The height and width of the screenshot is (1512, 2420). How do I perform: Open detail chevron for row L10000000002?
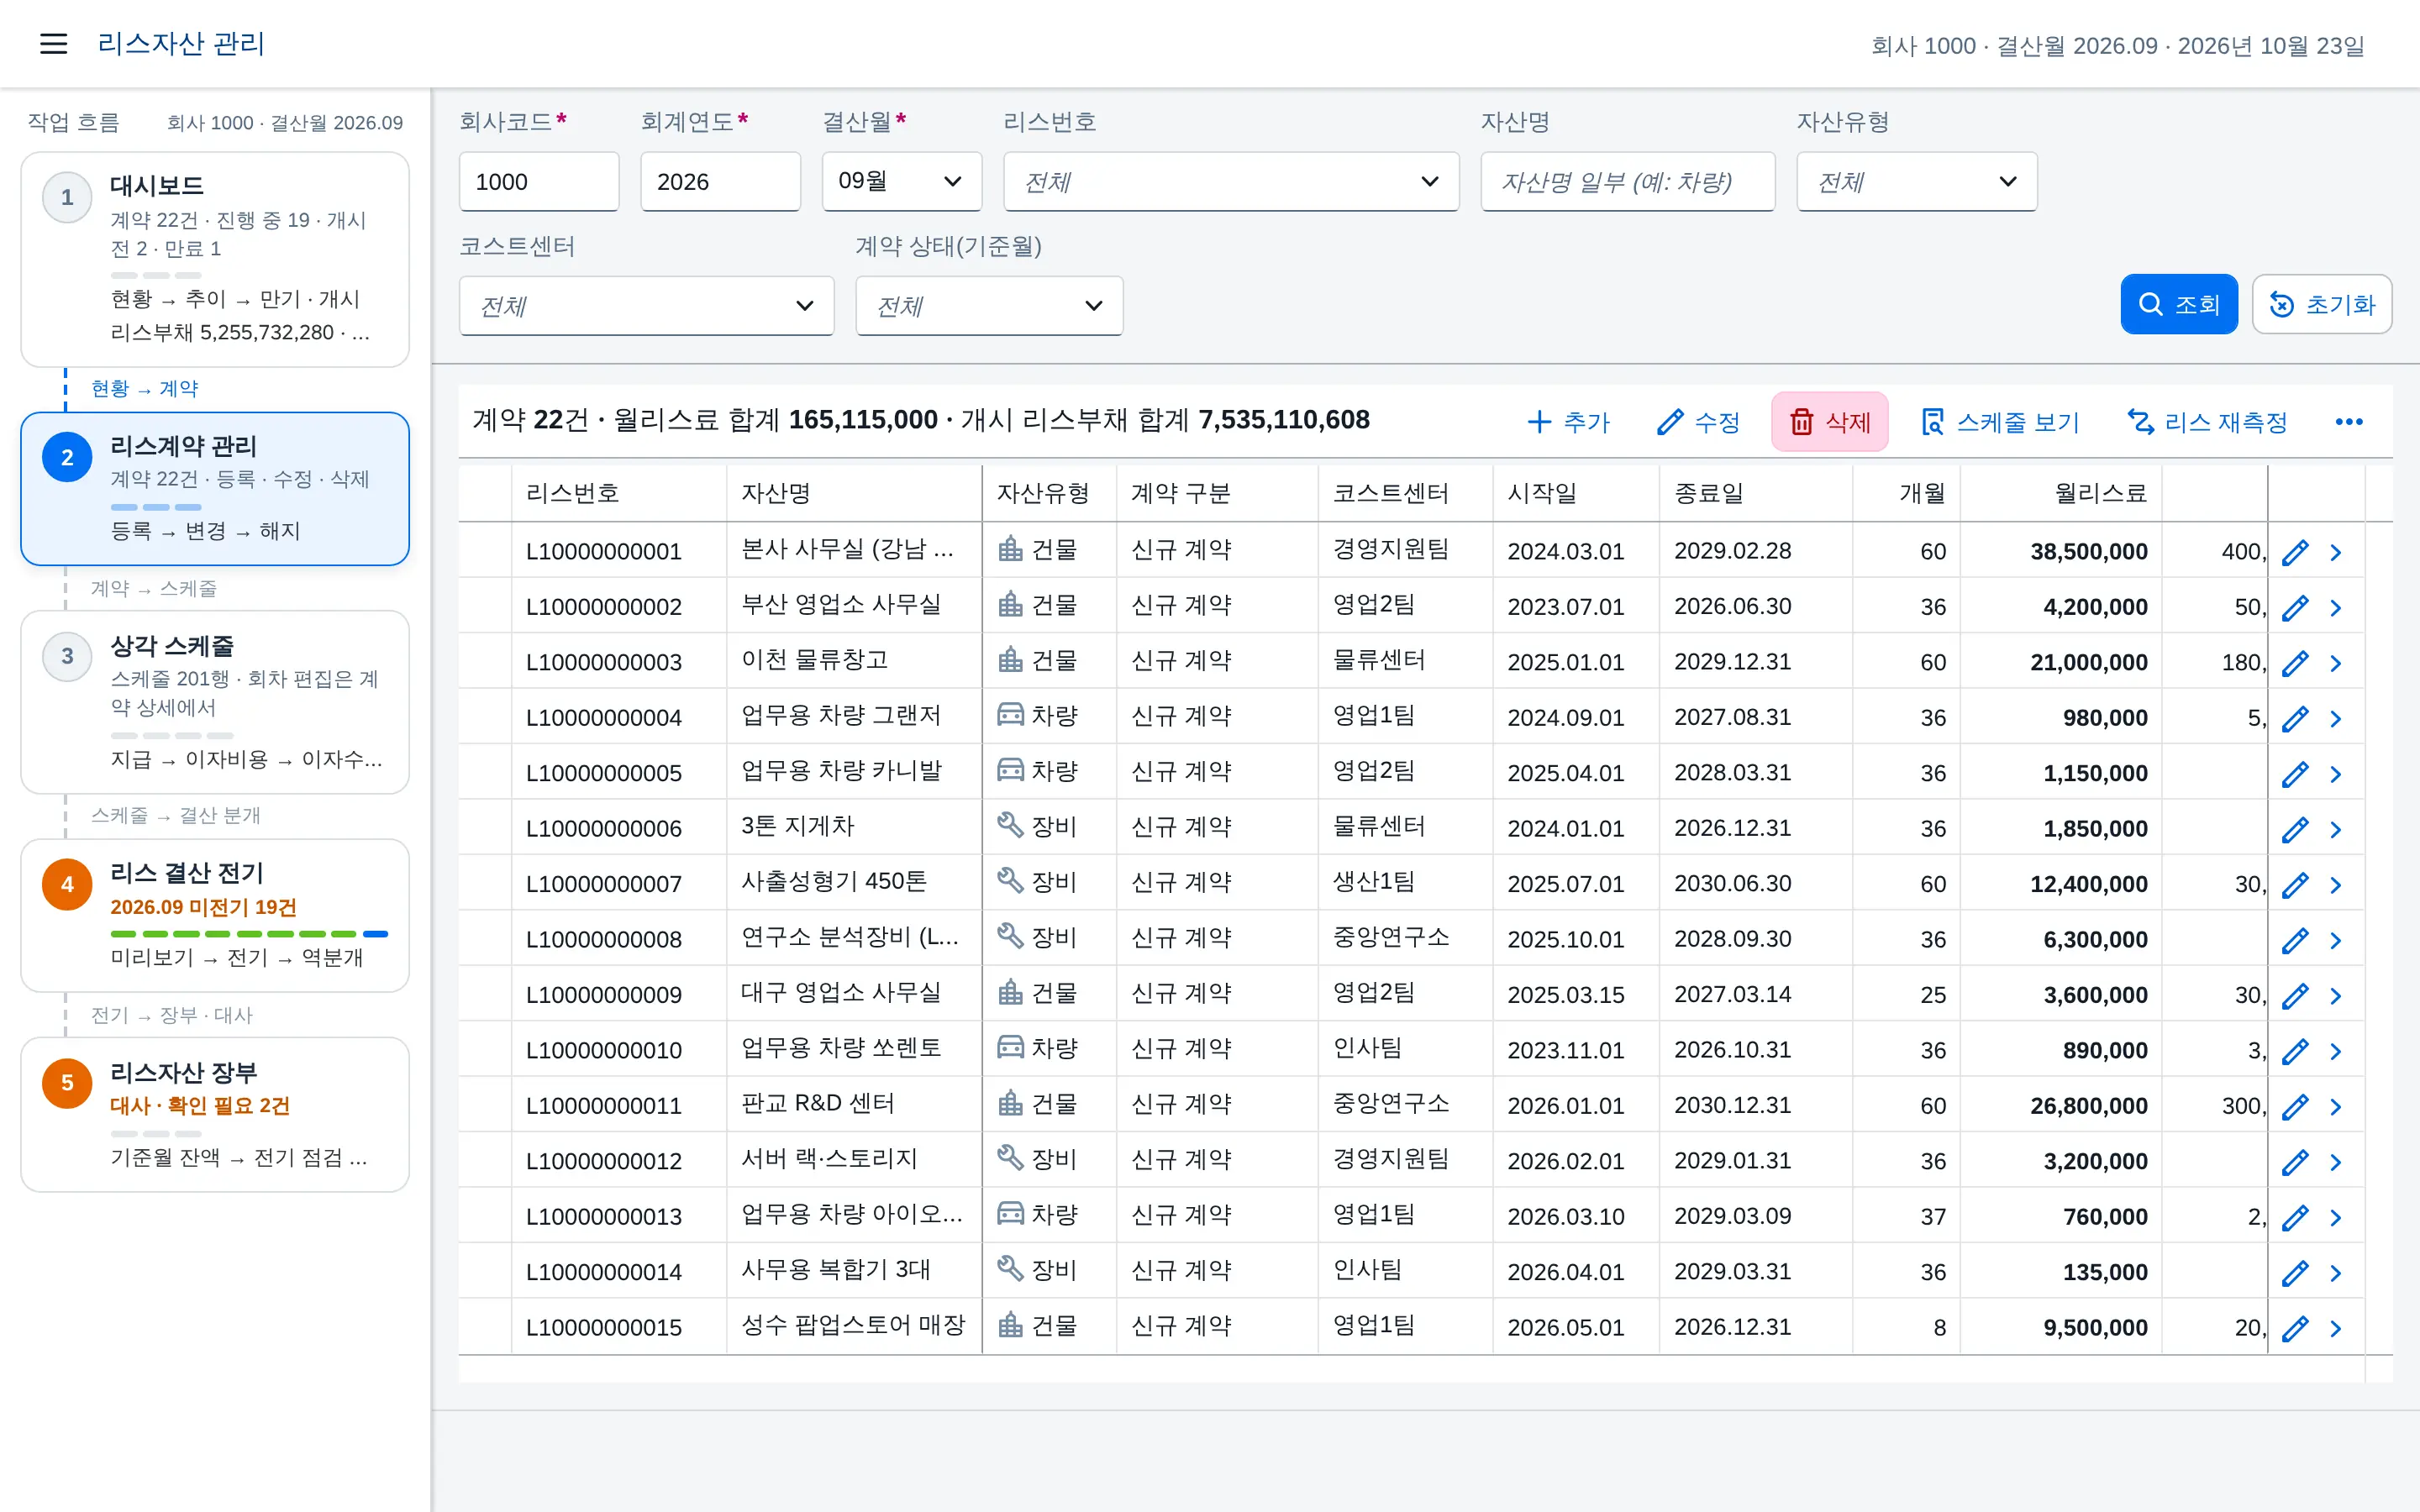2336,607
